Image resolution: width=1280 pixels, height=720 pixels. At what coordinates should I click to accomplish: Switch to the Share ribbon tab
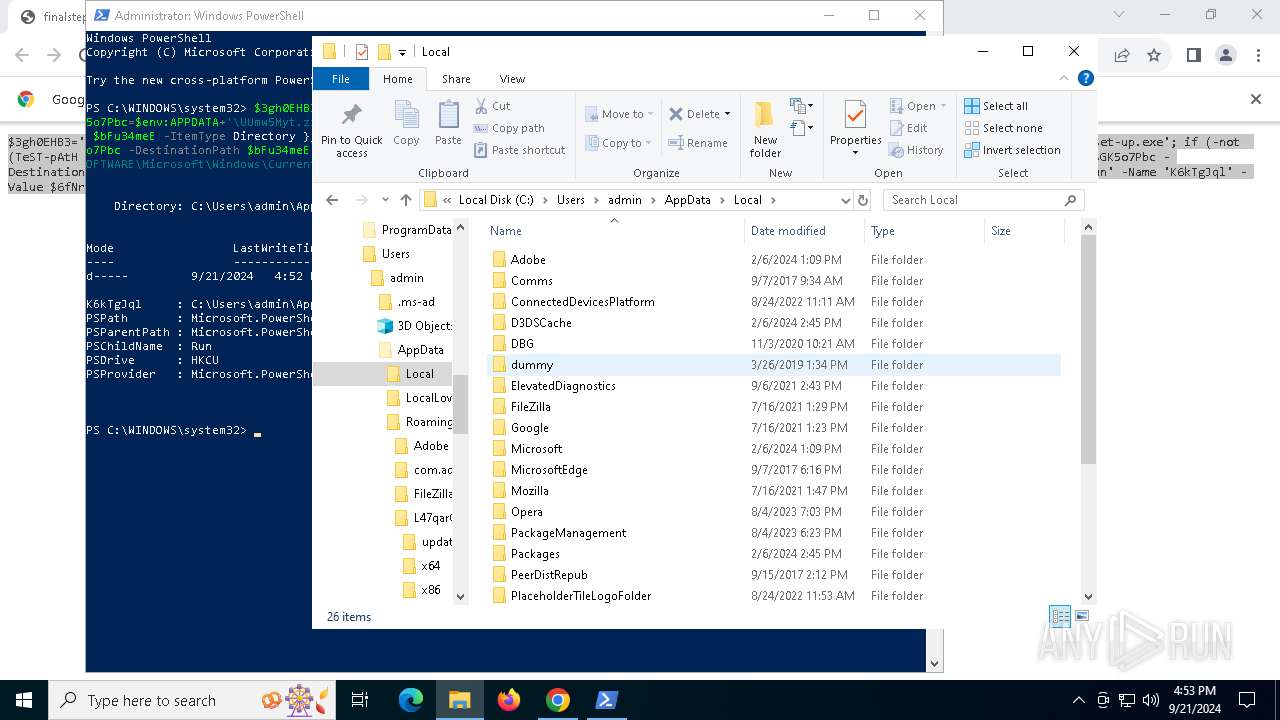point(456,79)
